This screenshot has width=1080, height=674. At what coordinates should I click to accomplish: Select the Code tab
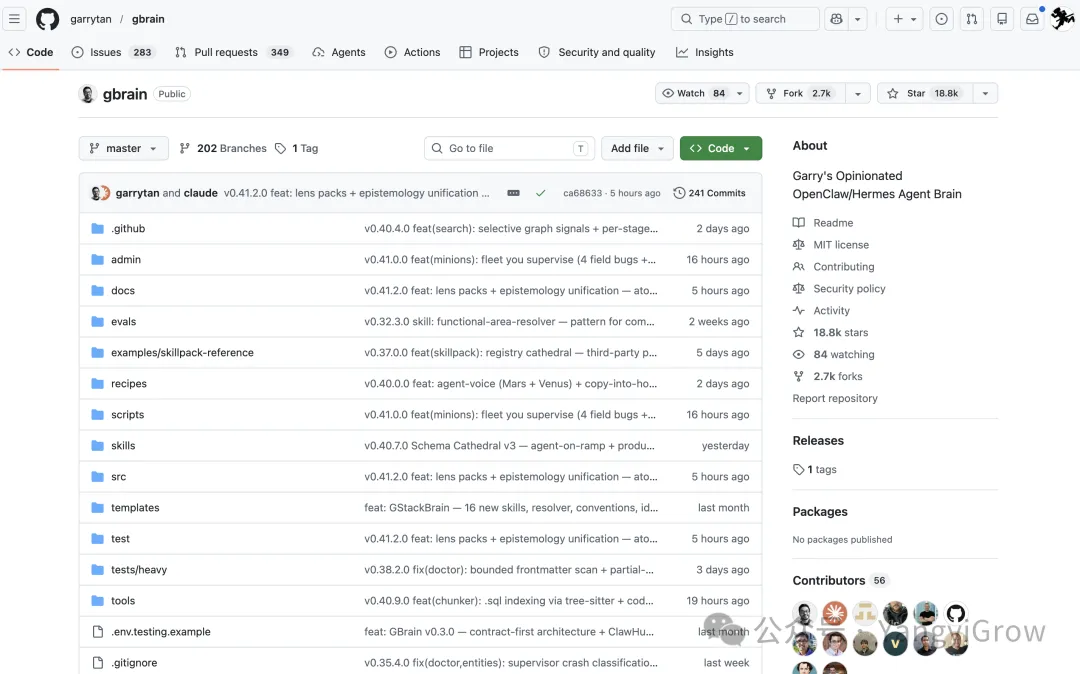[x=30, y=52]
